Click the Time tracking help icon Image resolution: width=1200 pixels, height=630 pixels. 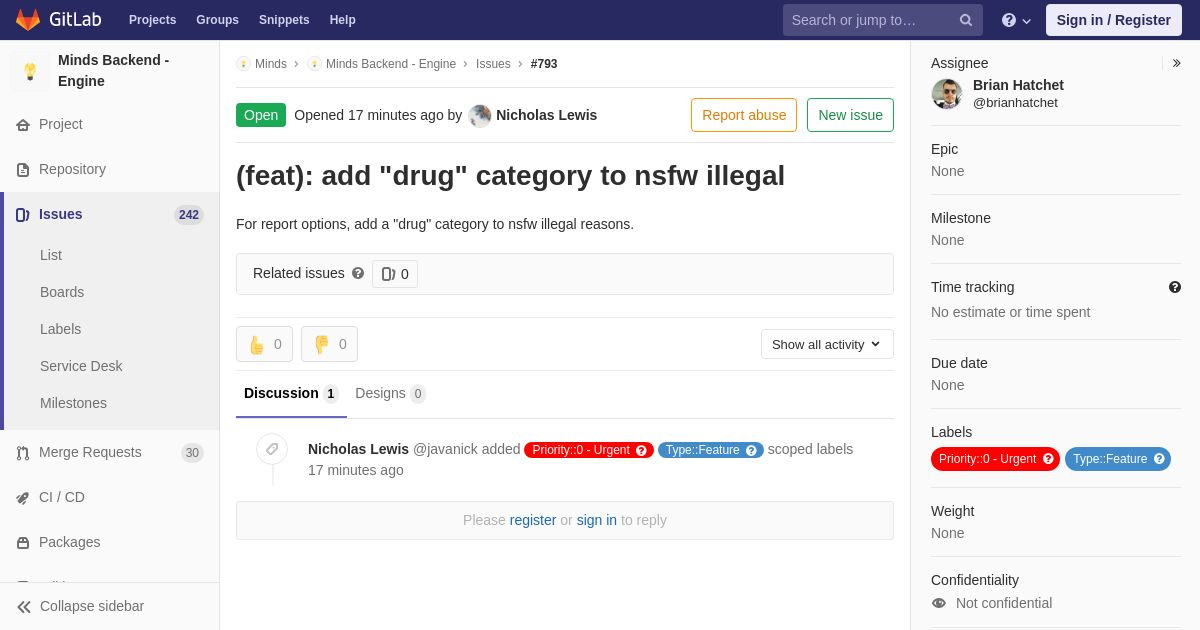pos(1175,287)
